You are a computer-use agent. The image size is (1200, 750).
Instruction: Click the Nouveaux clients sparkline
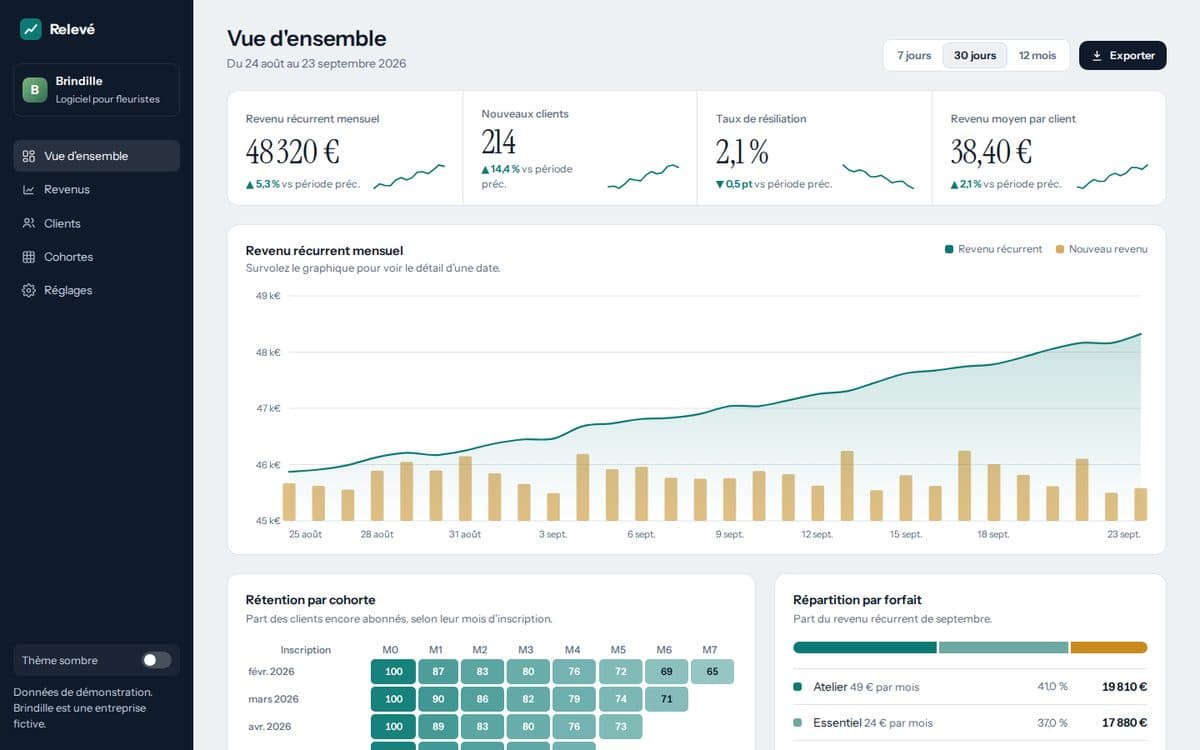coord(643,177)
